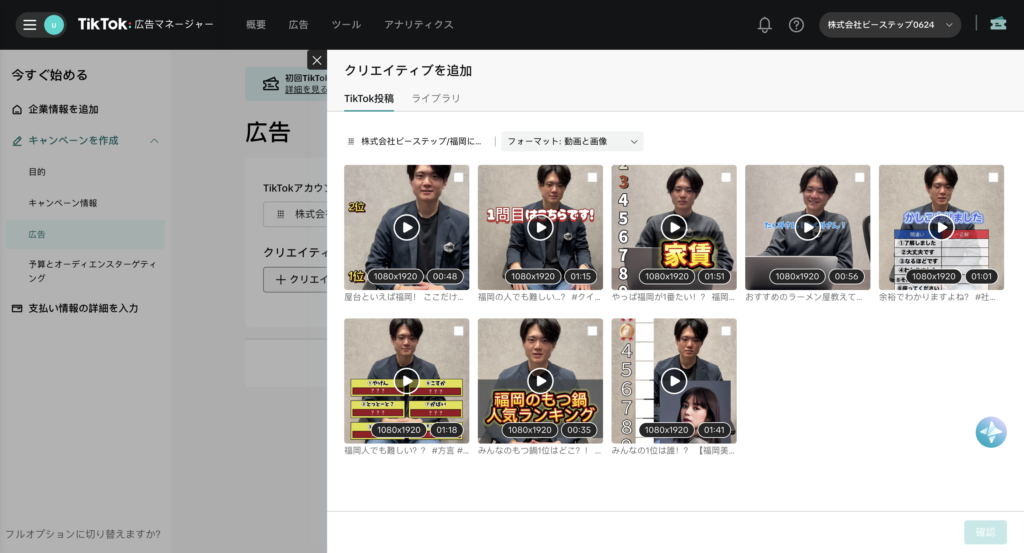Switch to the TikTok投稿 tab

point(369,99)
